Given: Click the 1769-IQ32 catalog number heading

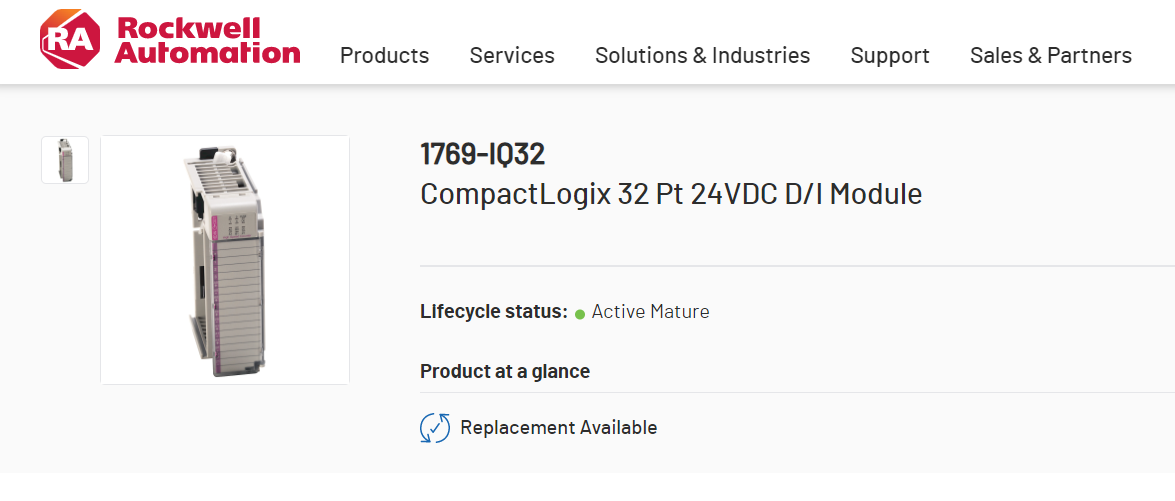Looking at the screenshot, I should (x=482, y=155).
